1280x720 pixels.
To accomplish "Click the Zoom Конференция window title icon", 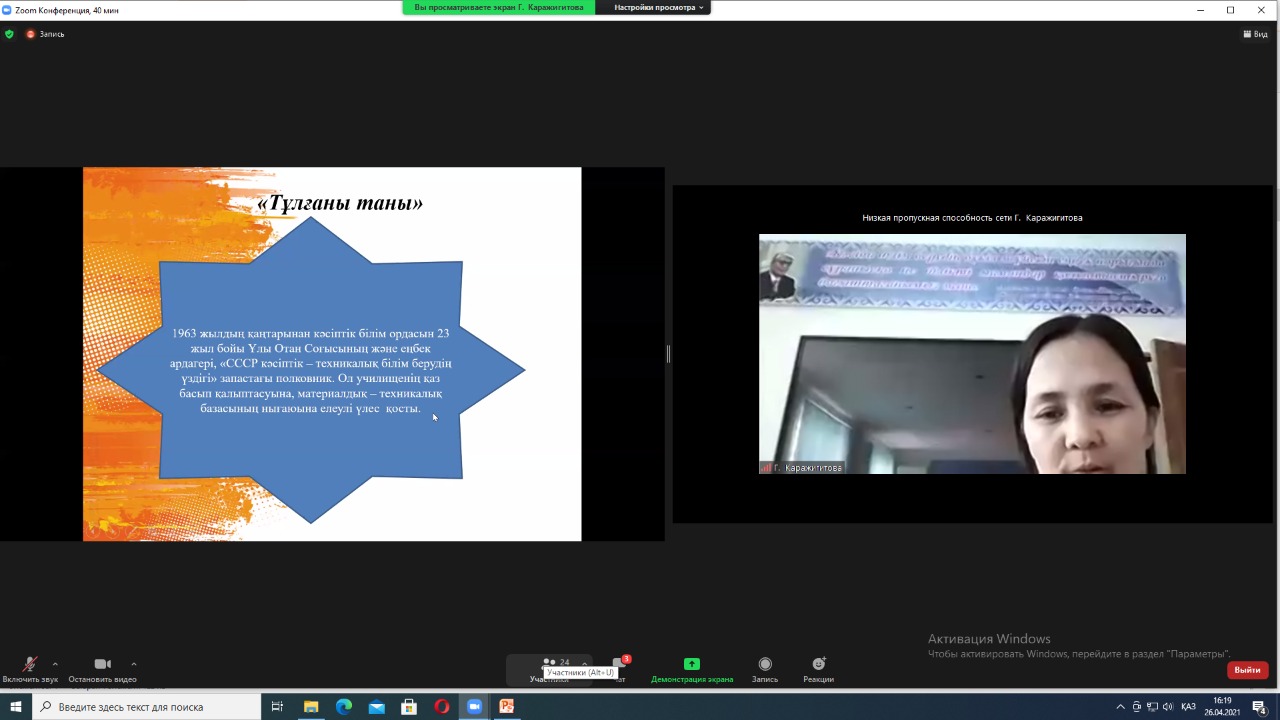I will [7, 9].
